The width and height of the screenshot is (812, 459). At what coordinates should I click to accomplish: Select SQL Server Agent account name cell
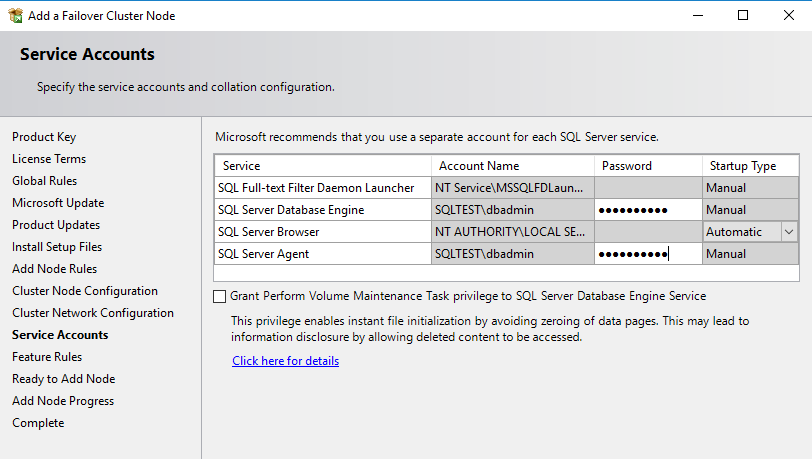click(513, 254)
